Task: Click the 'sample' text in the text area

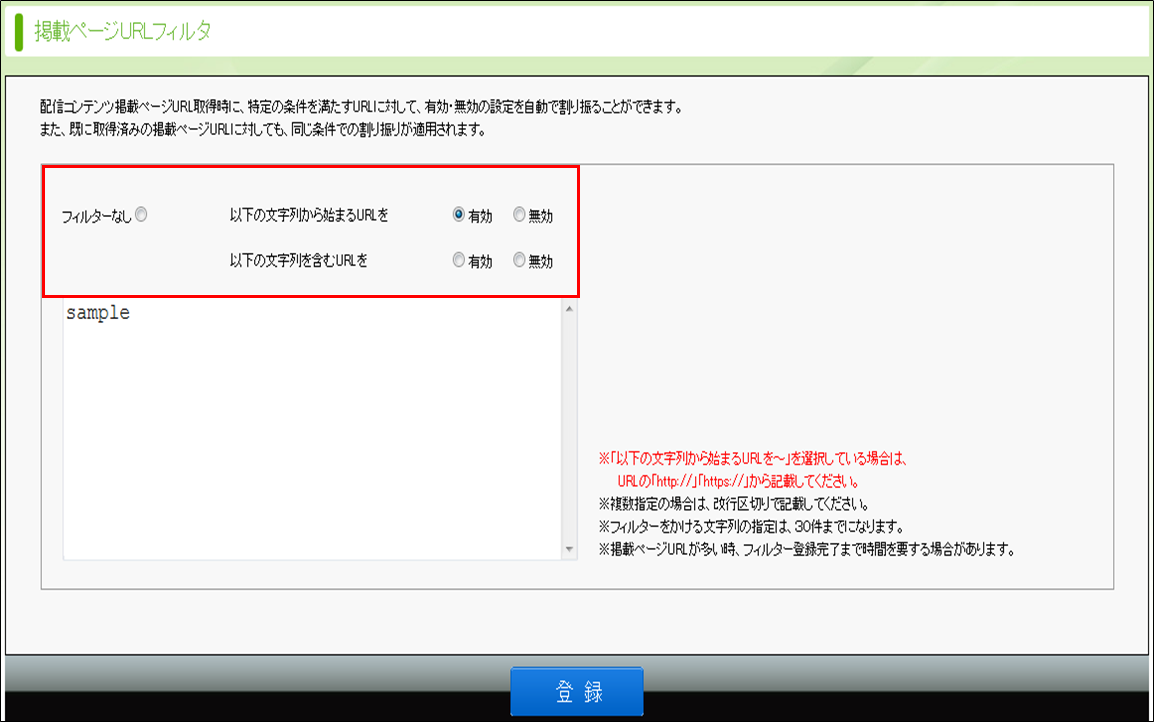Action: point(98,313)
